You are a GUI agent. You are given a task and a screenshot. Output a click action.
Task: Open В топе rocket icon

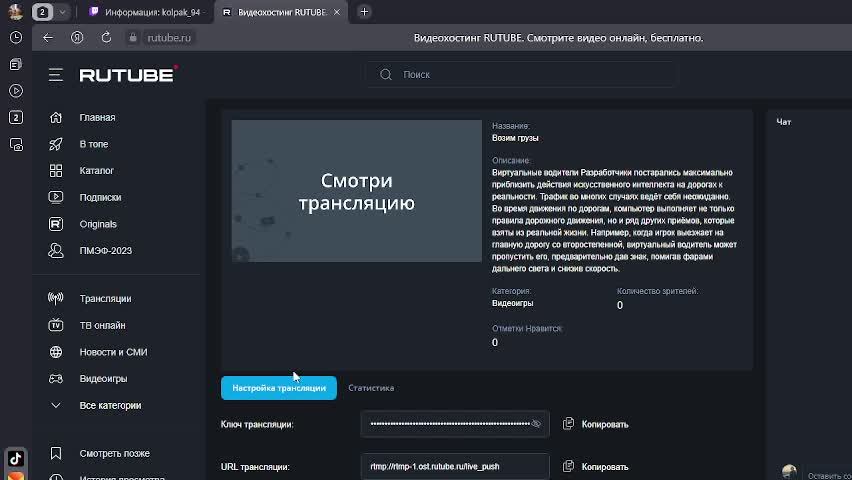pos(55,144)
